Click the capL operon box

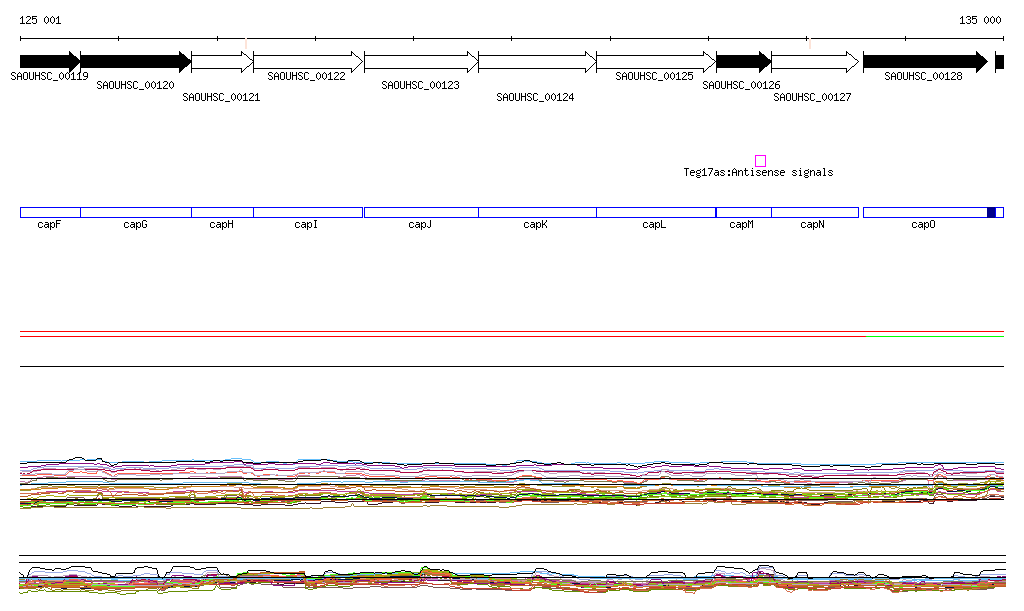[655, 212]
